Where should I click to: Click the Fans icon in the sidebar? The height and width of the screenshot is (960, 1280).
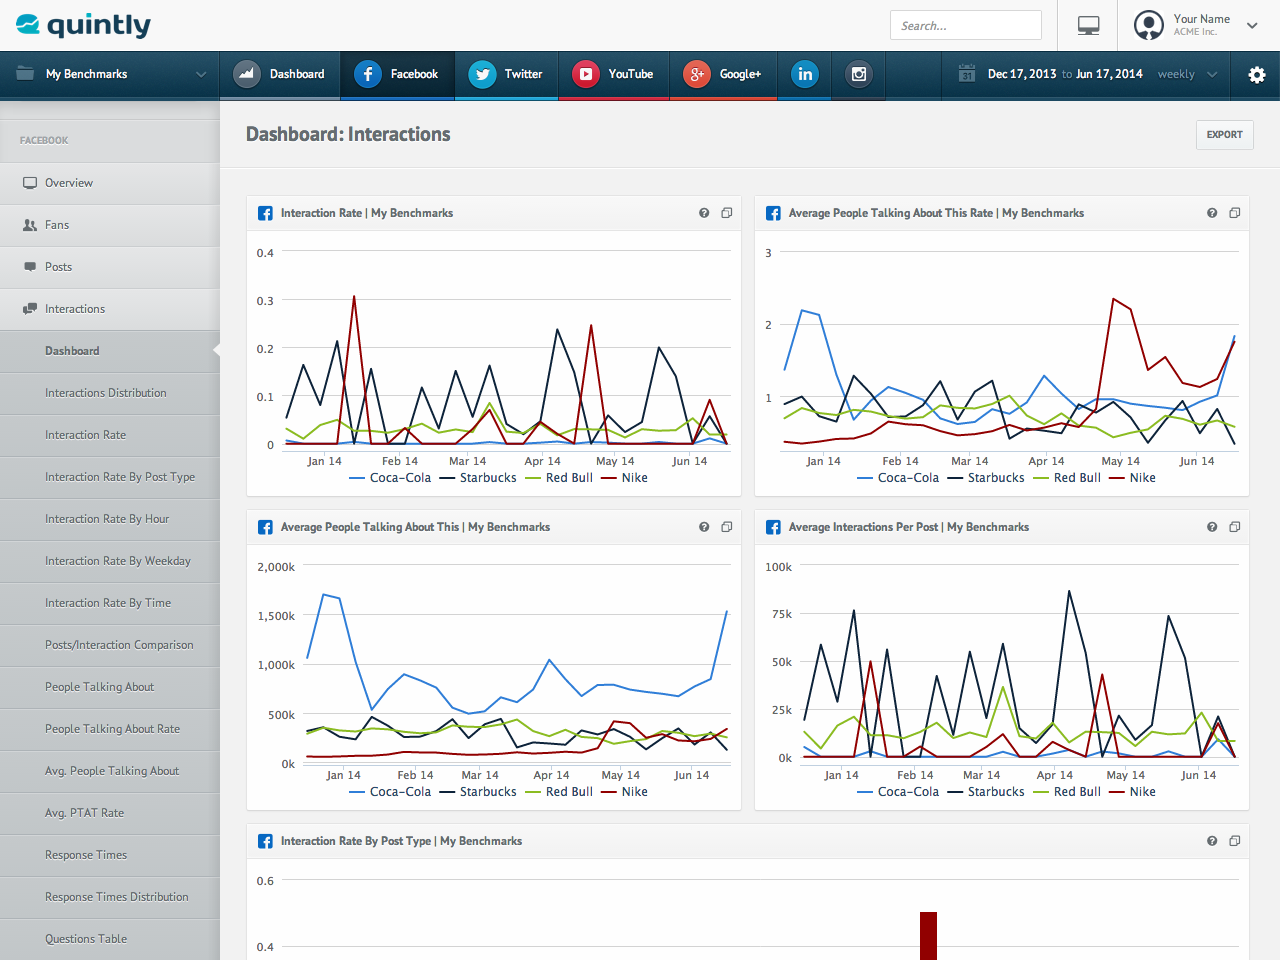29,225
